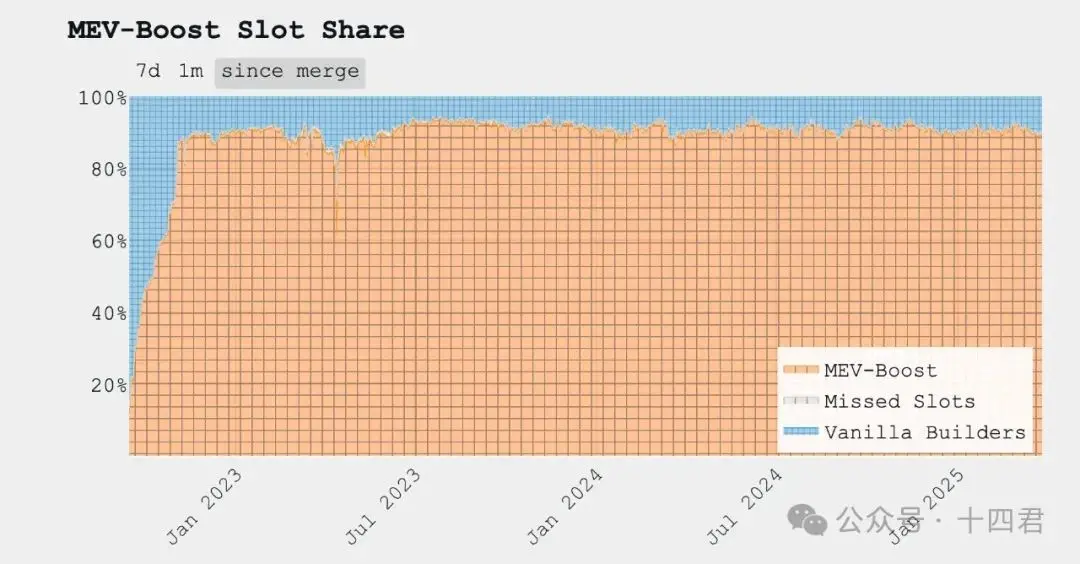Toggle the Vanilla Builders legend label
1080x564 pixels.
tap(924, 432)
